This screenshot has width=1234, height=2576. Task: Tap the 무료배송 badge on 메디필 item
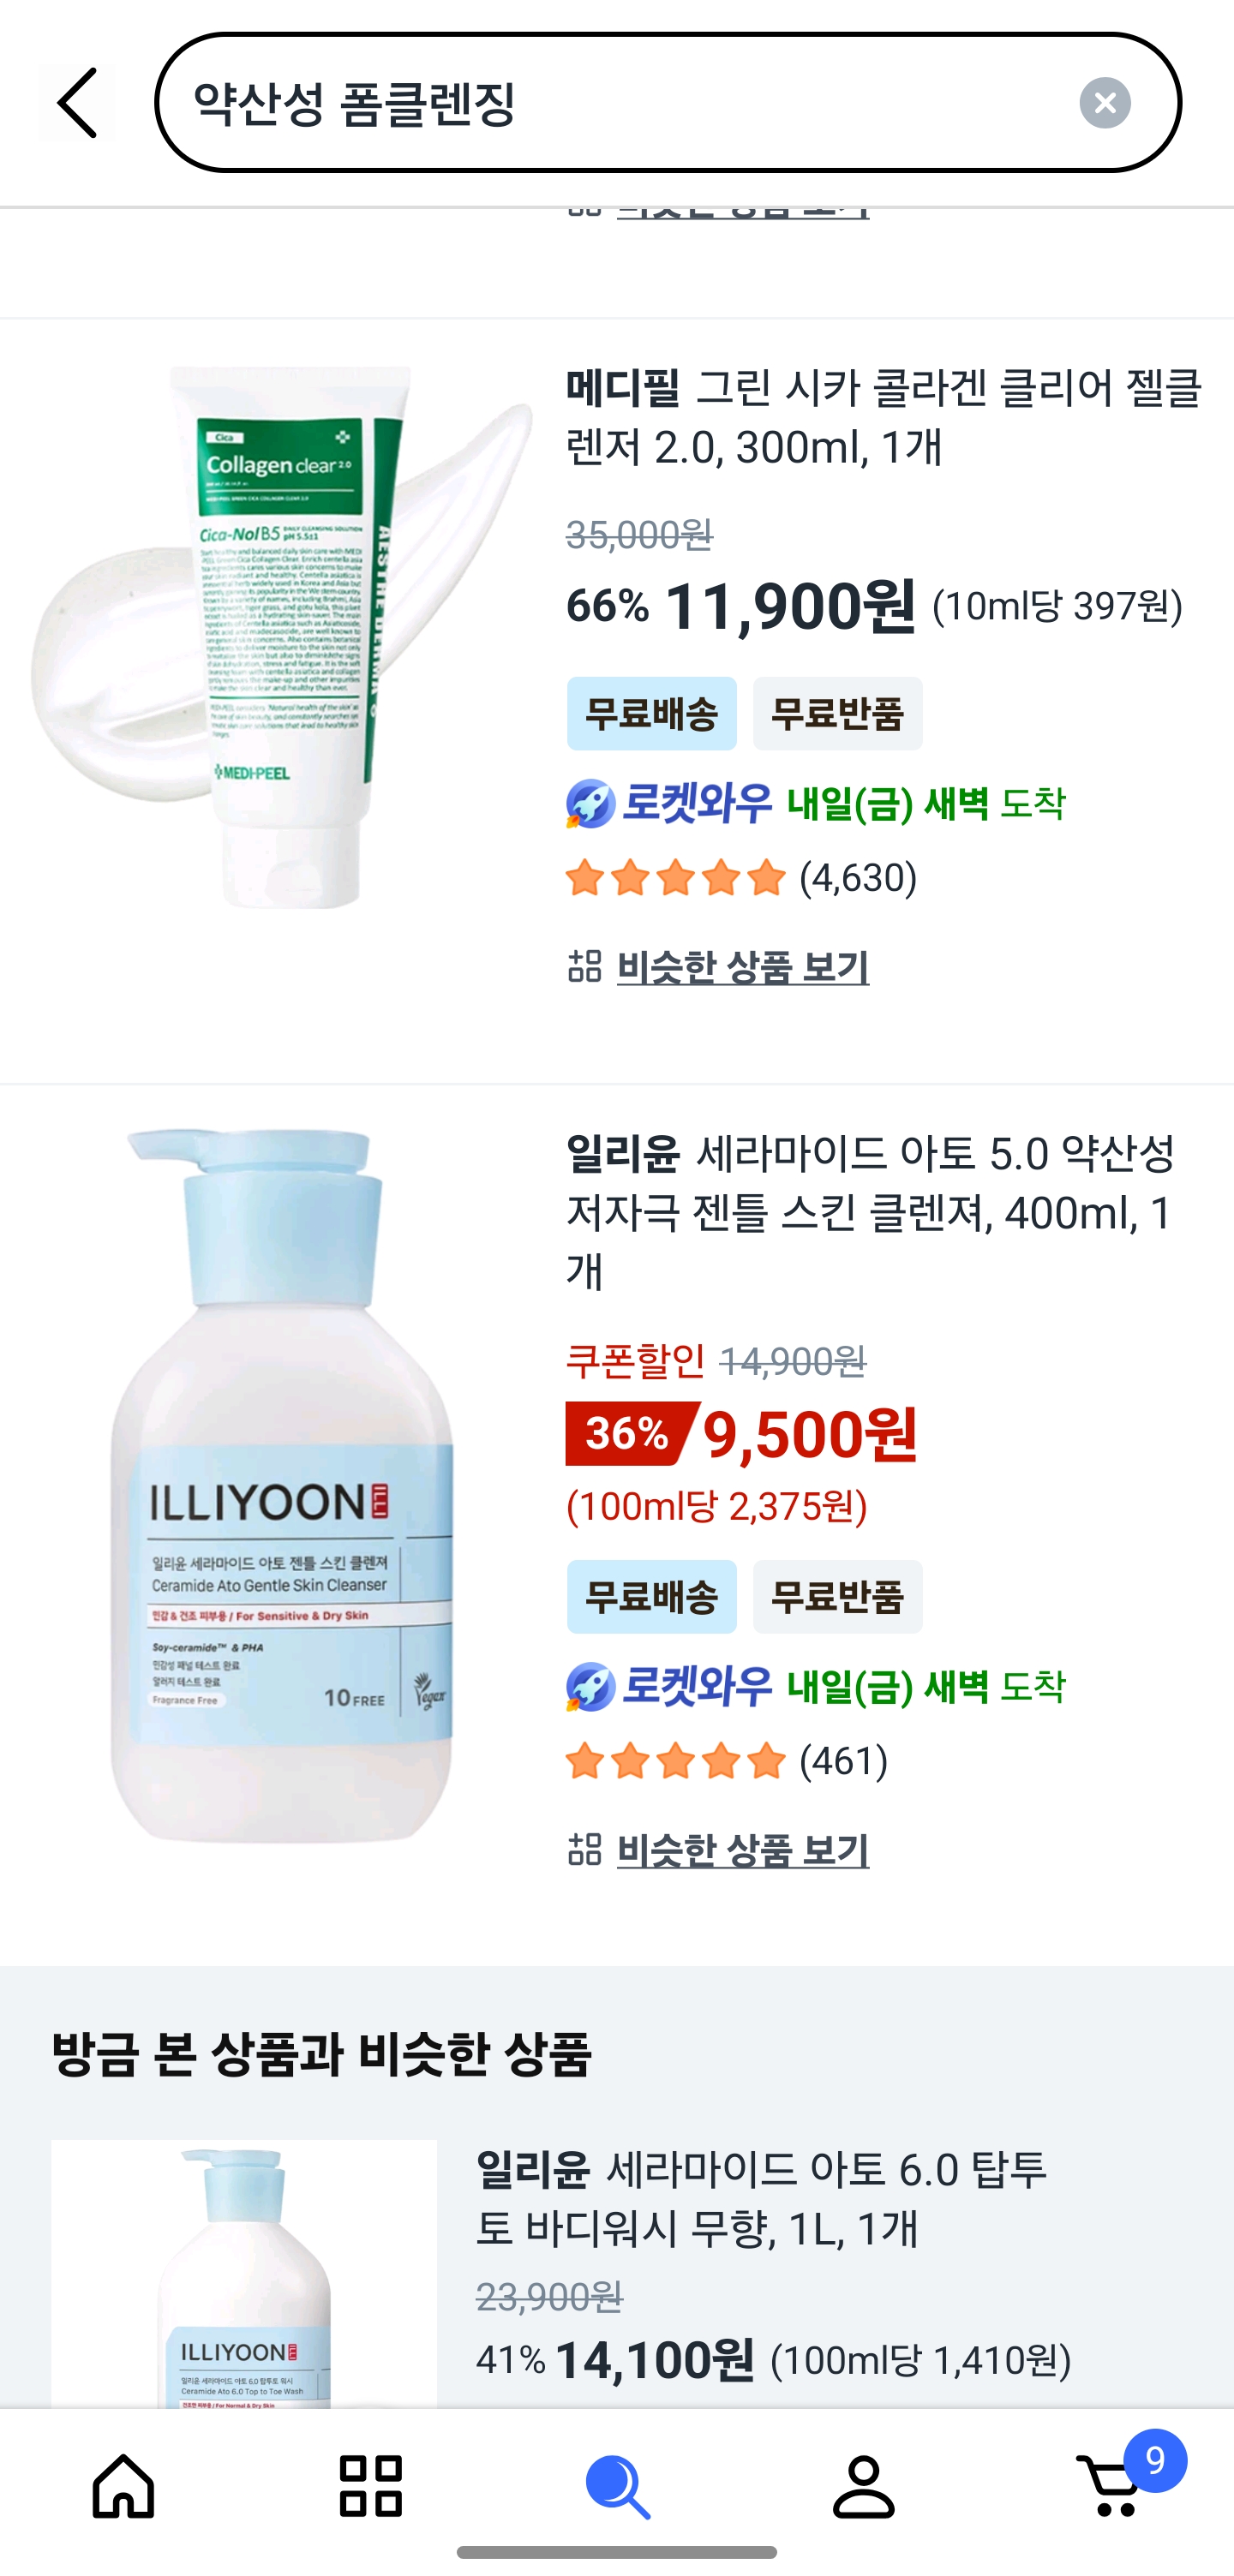click(651, 714)
